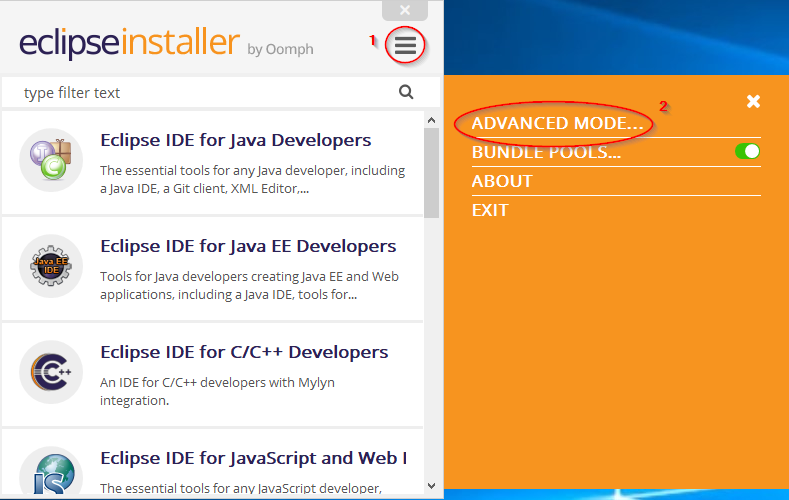Screen dimensions: 789x500
Task: Click Eclipse IDE for Java Developers title
Action: click(235, 140)
